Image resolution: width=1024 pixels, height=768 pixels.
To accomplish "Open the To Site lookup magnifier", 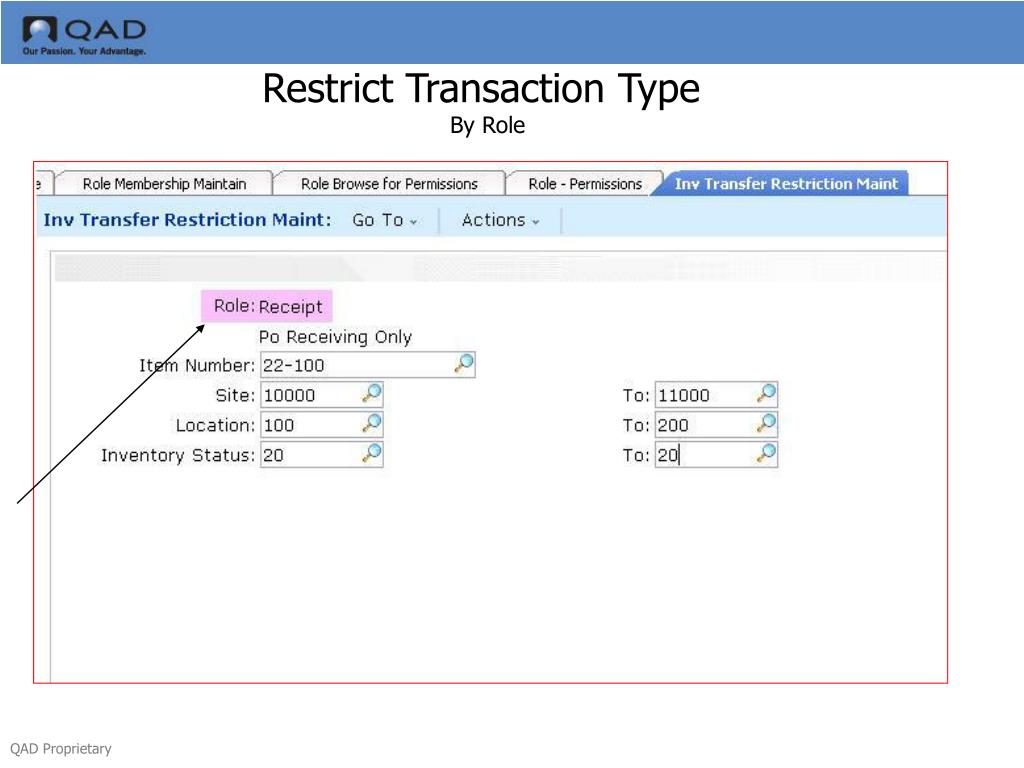I will (x=765, y=394).
